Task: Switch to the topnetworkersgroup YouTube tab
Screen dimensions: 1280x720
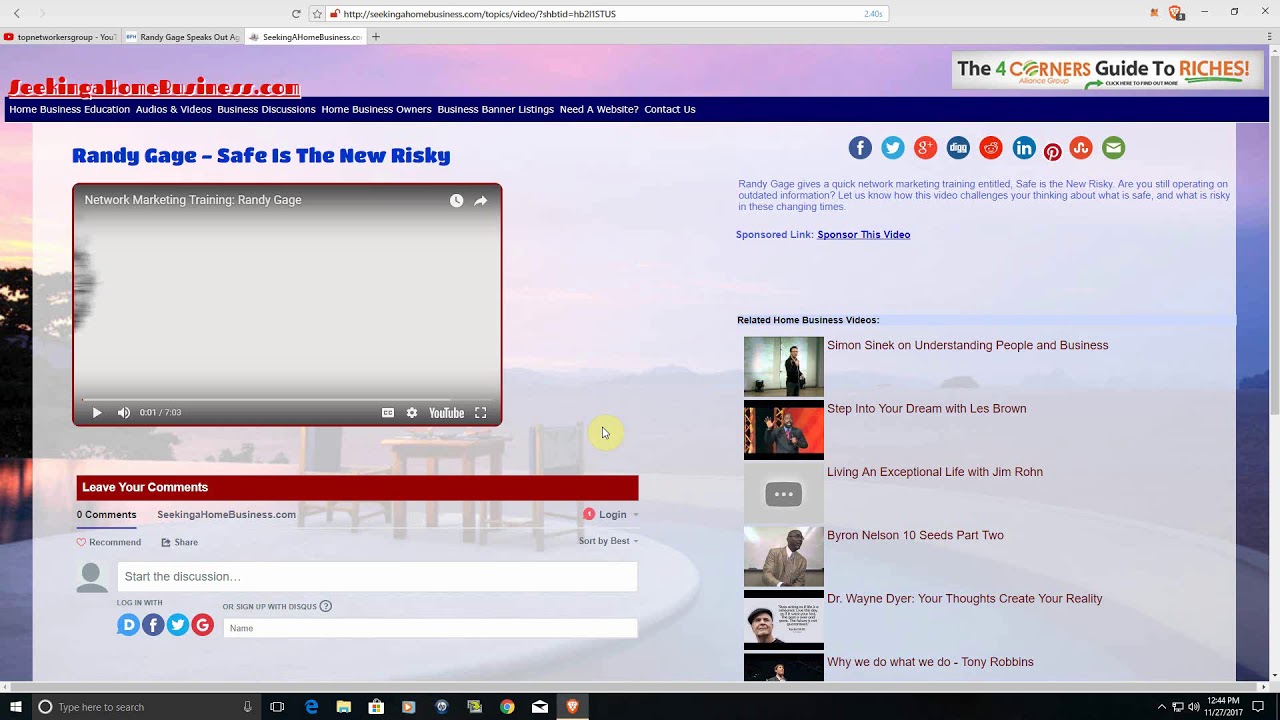Action: [x=61, y=37]
